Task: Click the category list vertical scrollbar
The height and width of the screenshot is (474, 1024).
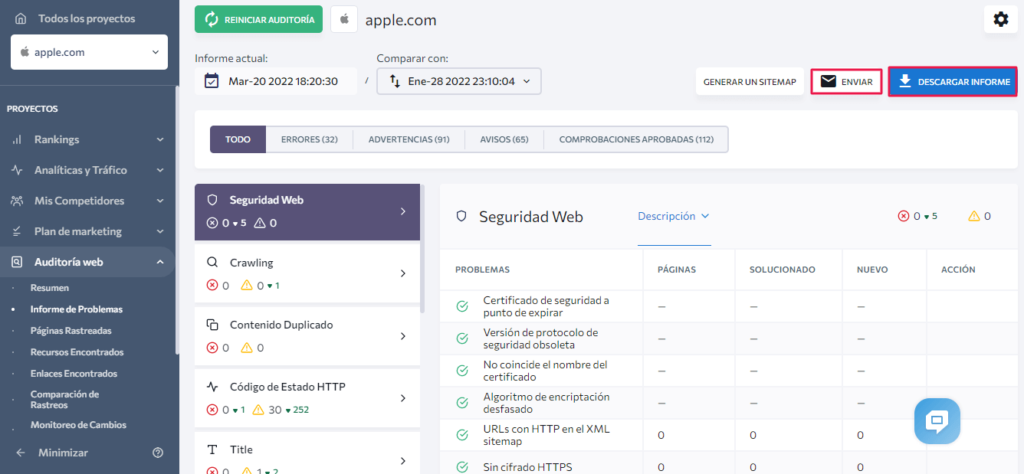Action: click(423, 248)
